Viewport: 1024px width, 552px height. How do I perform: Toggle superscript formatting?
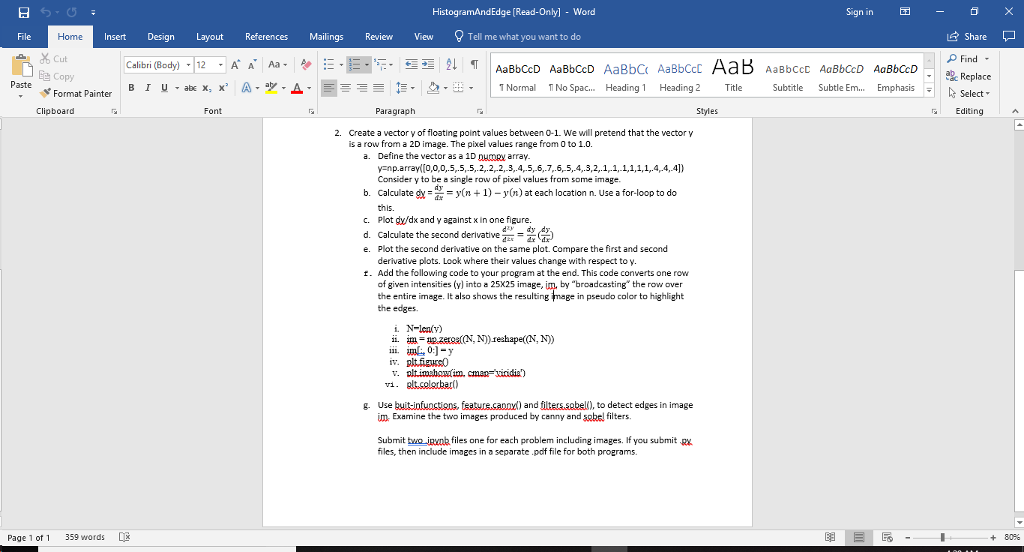(x=223, y=88)
